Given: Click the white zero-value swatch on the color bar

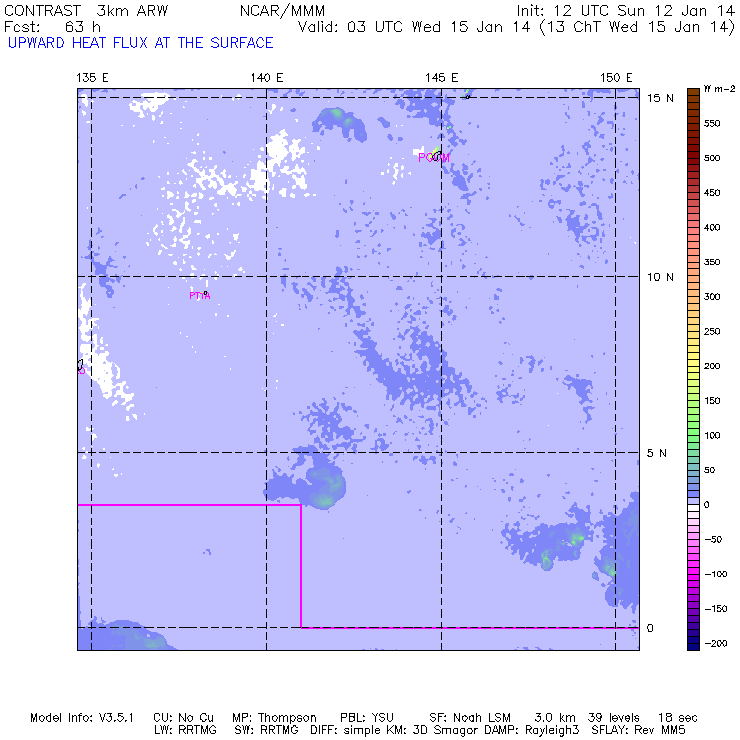Looking at the screenshot, I should click(693, 508).
